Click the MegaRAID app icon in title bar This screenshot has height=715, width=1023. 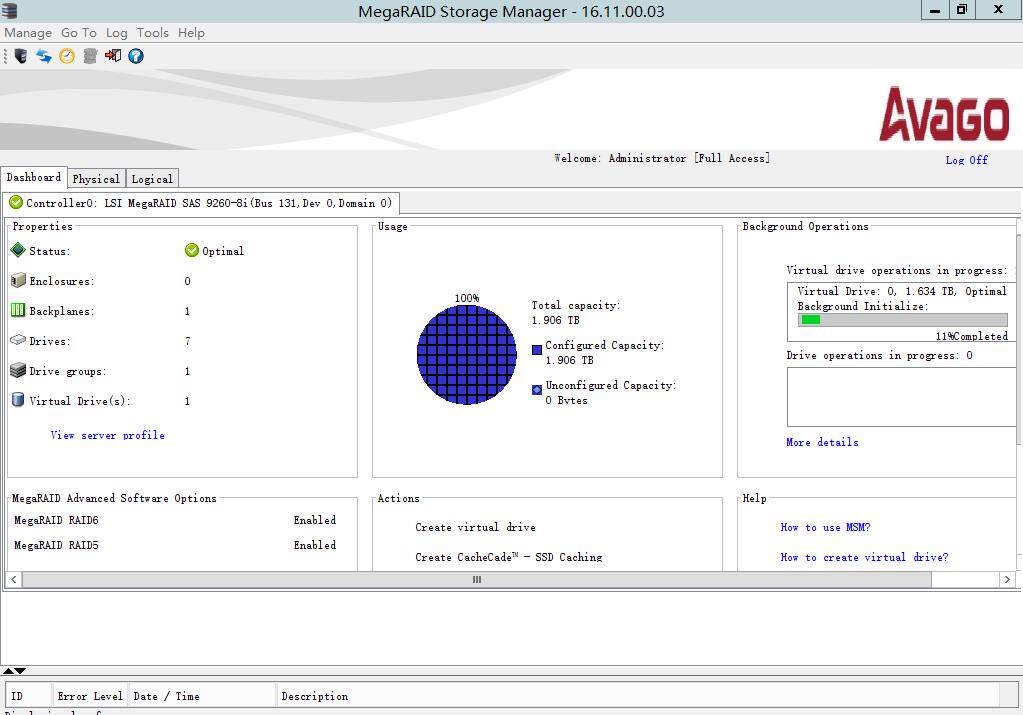pos(9,10)
